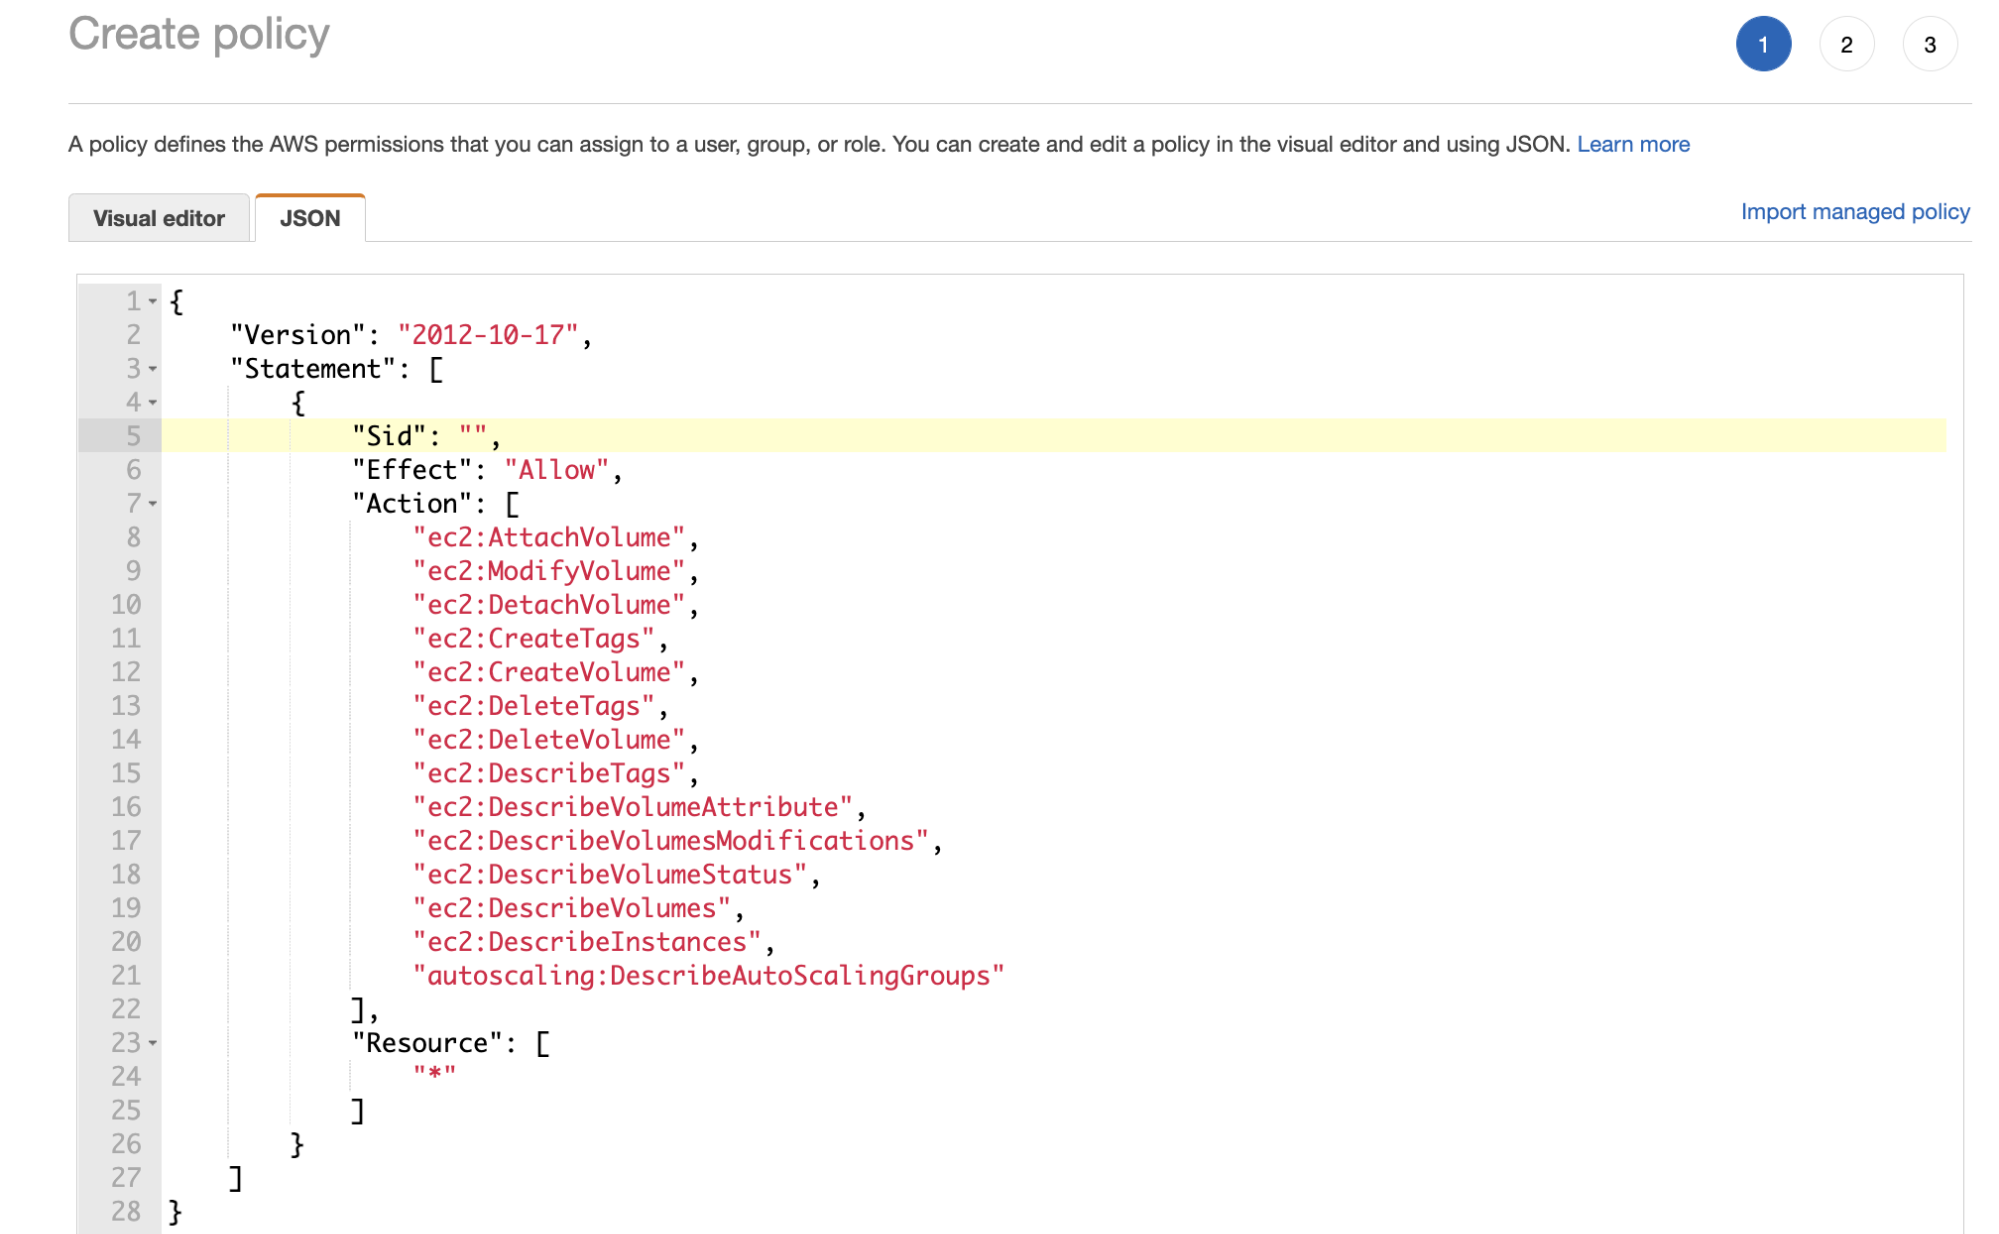Go to step 3 circle indicator
This screenshot has width=1999, height=1234.
point(1929,44)
